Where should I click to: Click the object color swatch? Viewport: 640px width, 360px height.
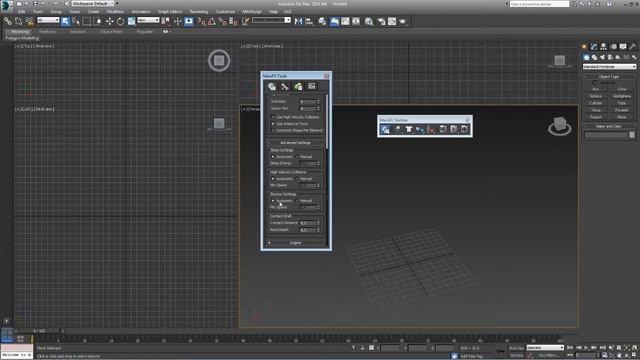tap(632, 135)
